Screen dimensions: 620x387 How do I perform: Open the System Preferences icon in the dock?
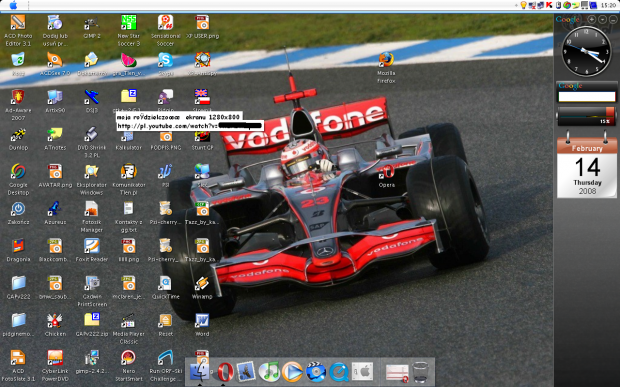(x=362, y=372)
